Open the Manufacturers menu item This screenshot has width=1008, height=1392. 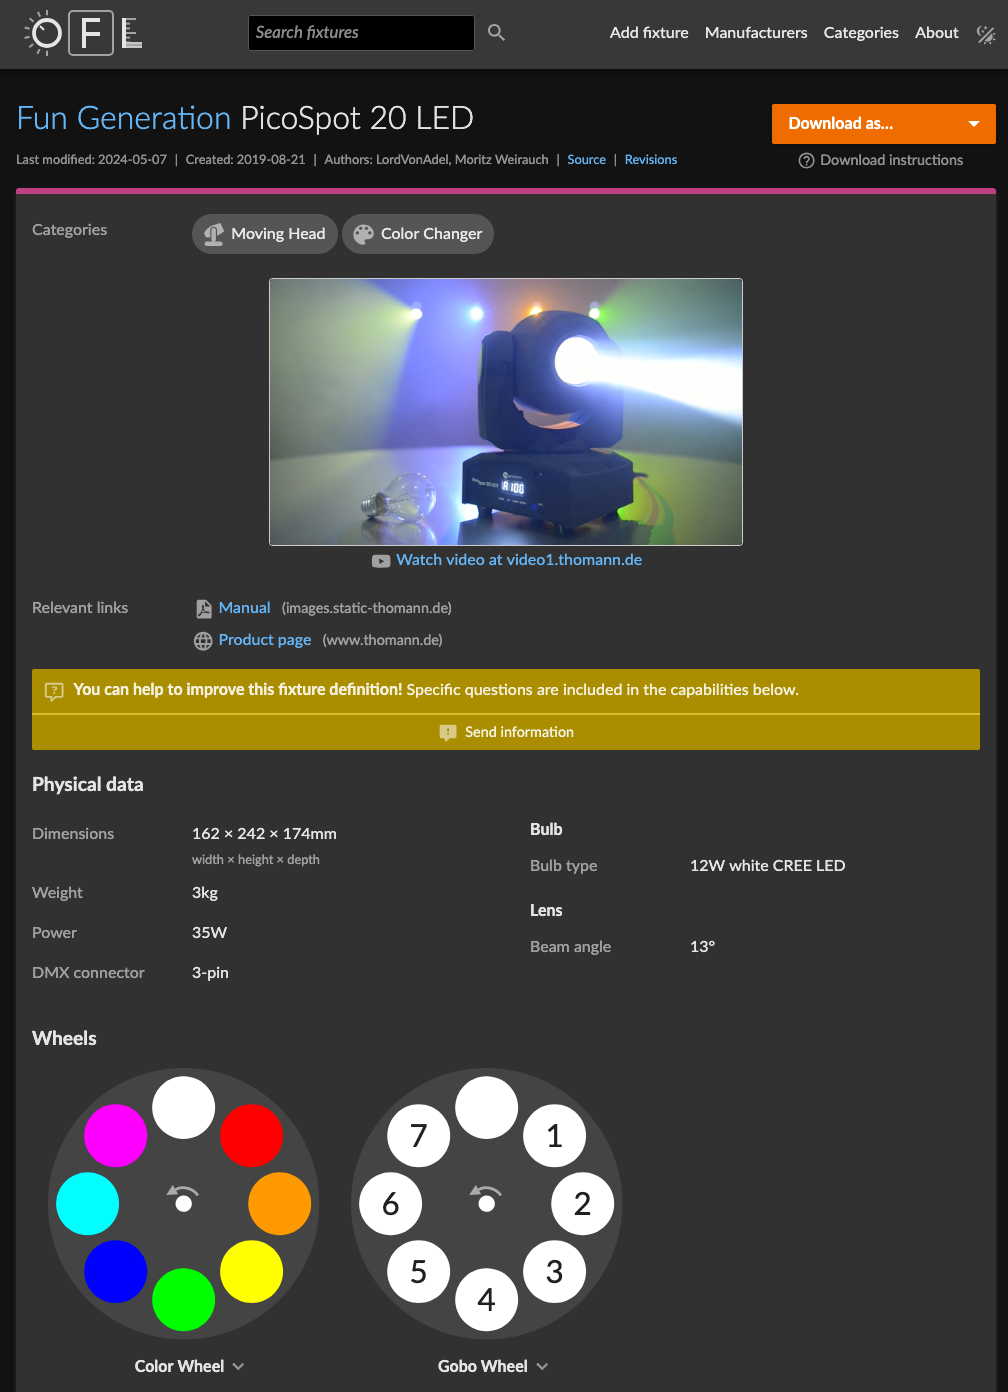pos(756,33)
